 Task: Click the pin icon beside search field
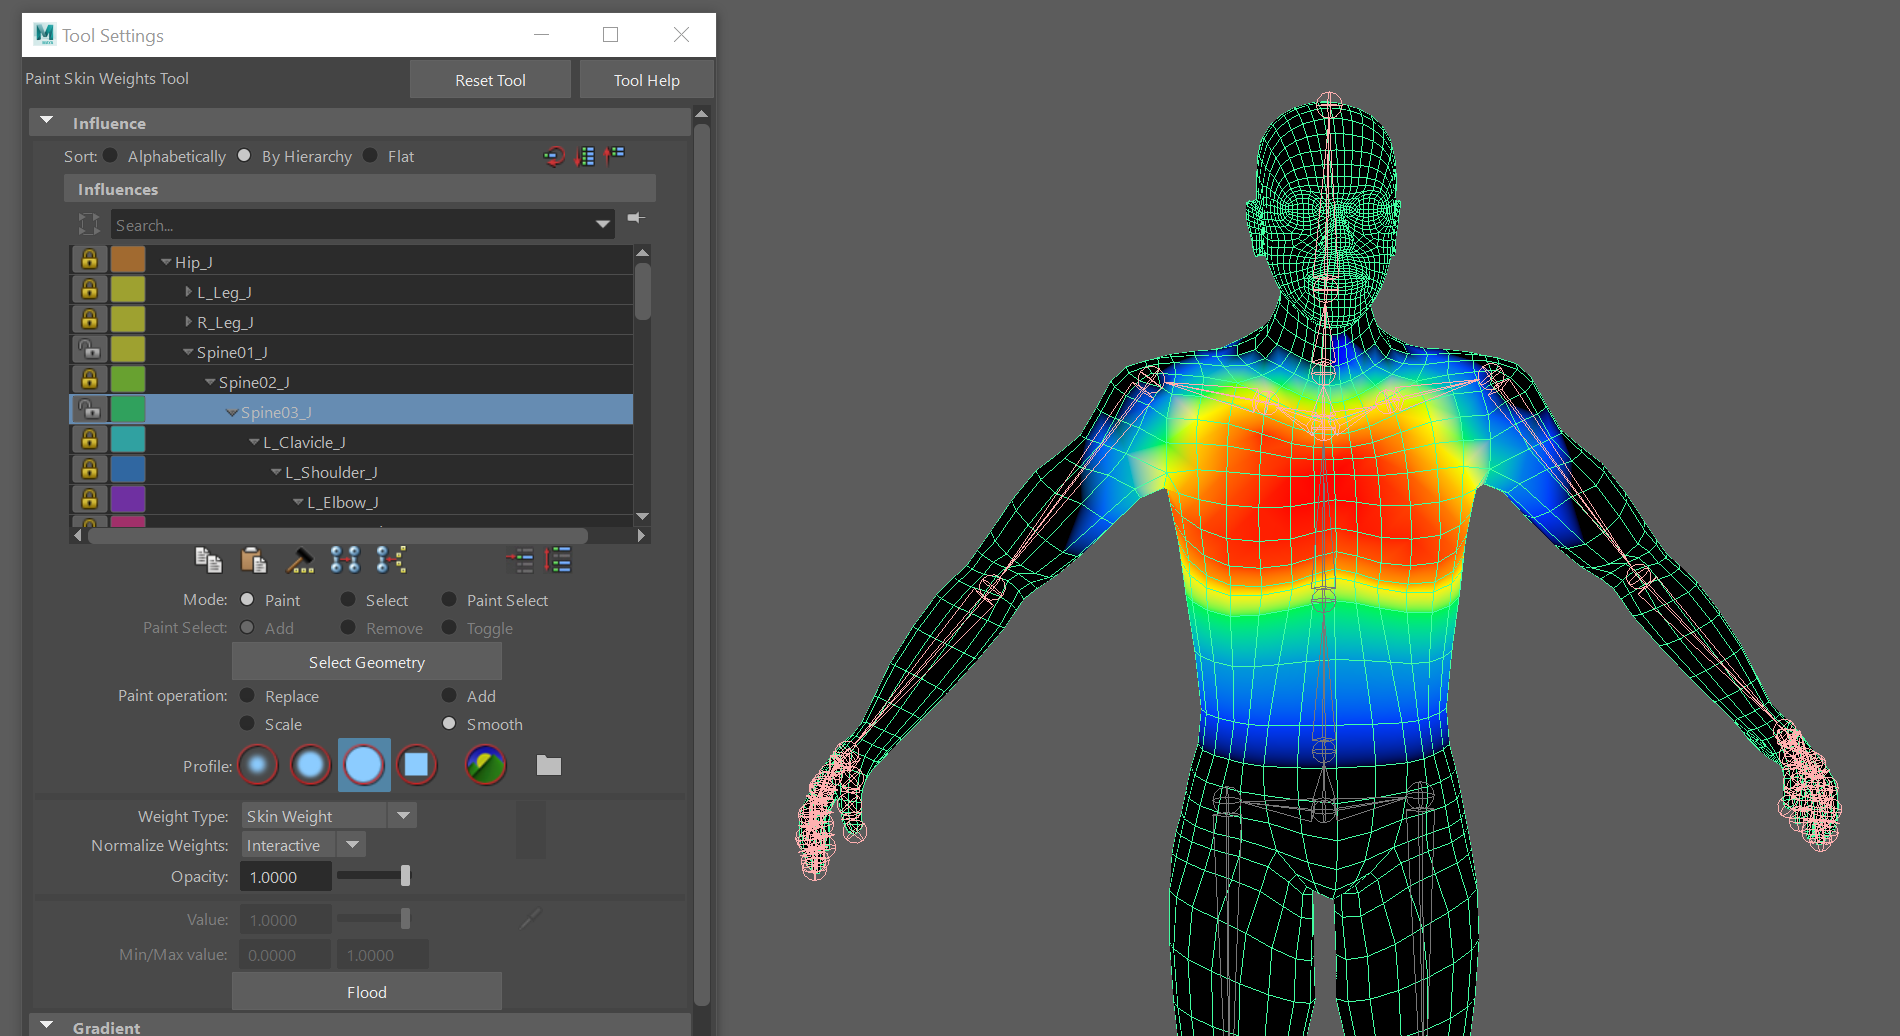pos(636,218)
